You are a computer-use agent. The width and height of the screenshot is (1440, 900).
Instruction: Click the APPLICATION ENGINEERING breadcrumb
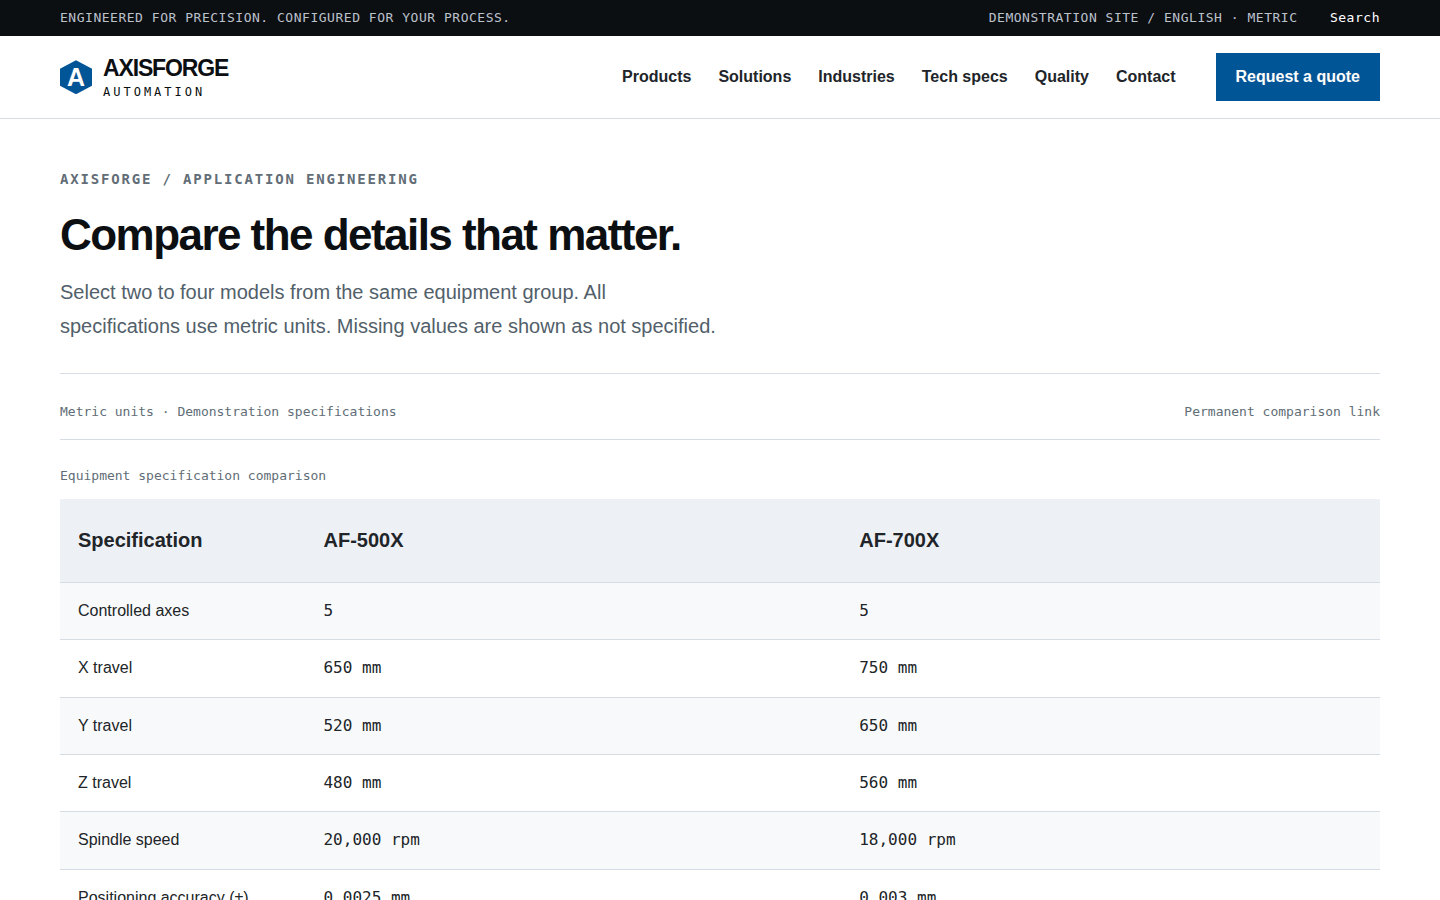[x=300, y=179]
